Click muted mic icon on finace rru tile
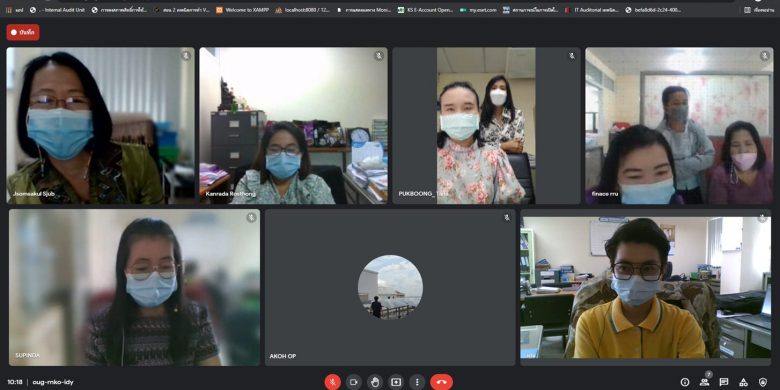Screen dimensions: 780x390 (765, 56)
